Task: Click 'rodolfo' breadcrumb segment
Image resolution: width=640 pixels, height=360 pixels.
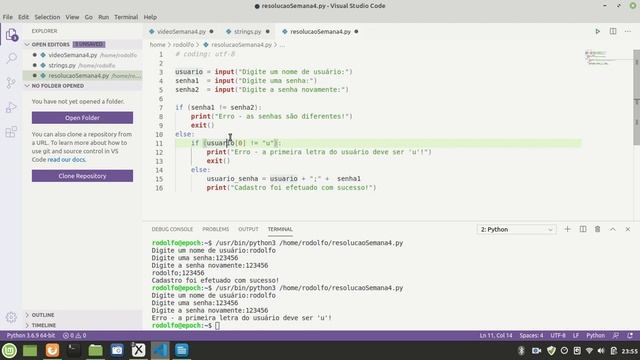Action: pyautogui.click(x=183, y=45)
